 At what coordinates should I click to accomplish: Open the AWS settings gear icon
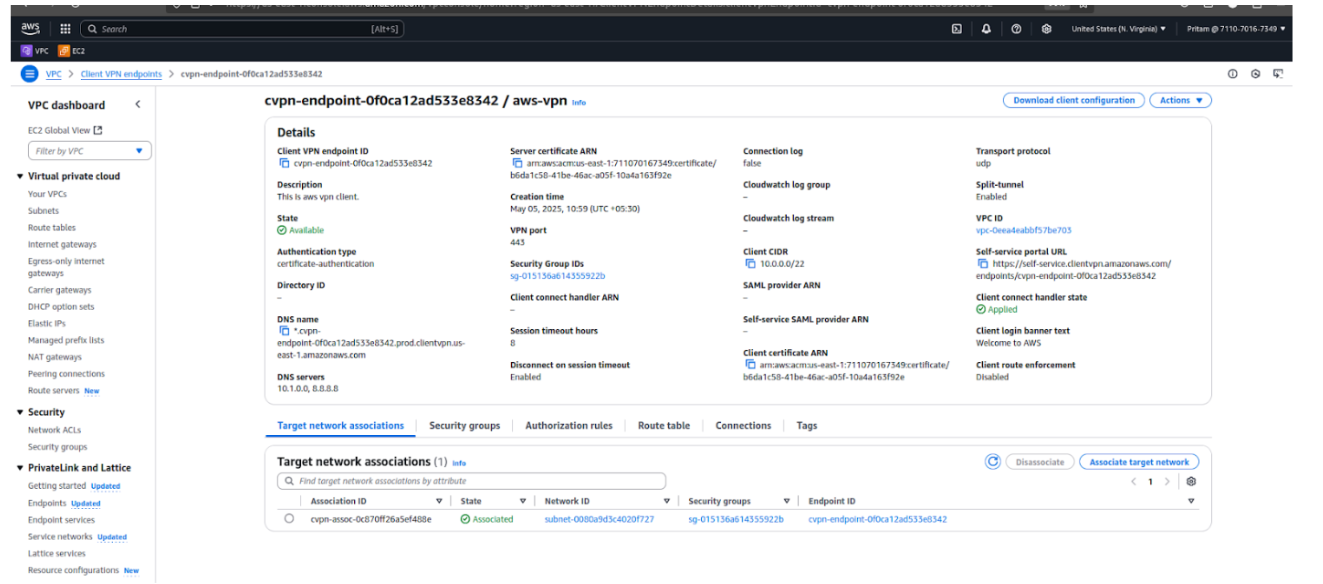pos(1045,28)
